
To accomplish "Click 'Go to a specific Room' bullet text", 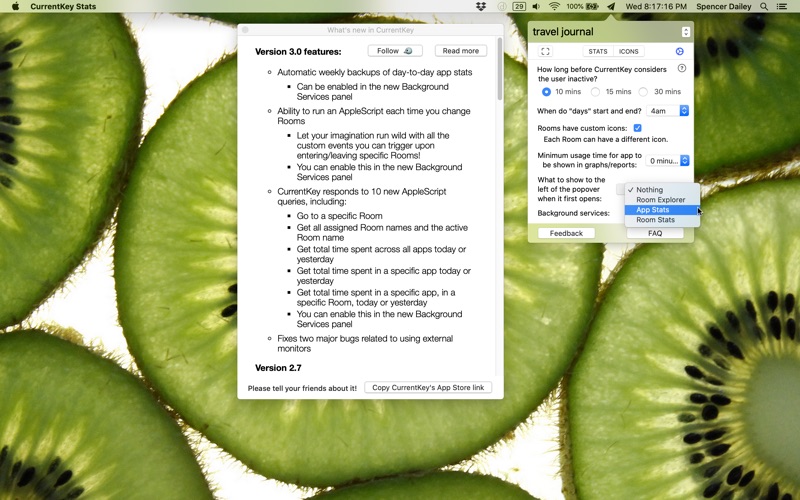I will 340,216.
